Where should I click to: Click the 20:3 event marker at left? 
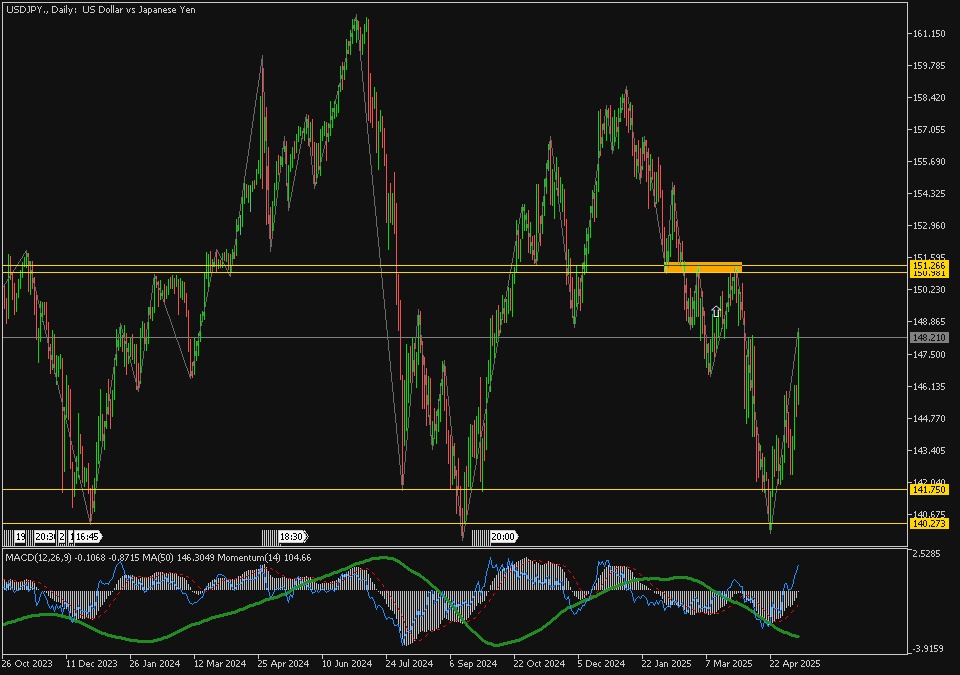pyautogui.click(x=44, y=537)
